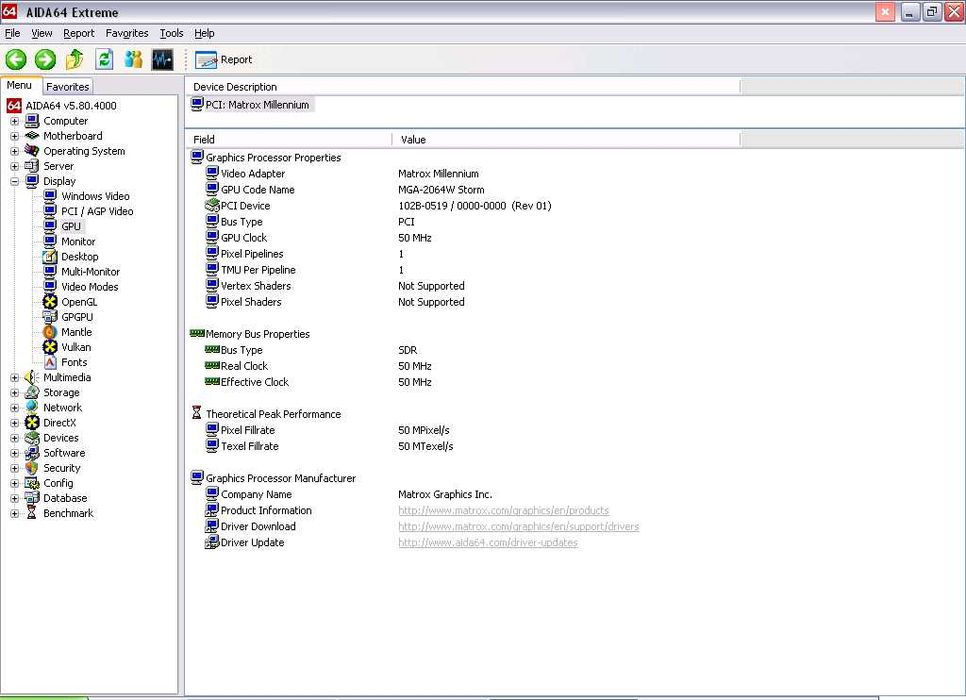The image size is (966, 700).
Task: Click the Monitor icon in the tree
Action: (x=50, y=242)
